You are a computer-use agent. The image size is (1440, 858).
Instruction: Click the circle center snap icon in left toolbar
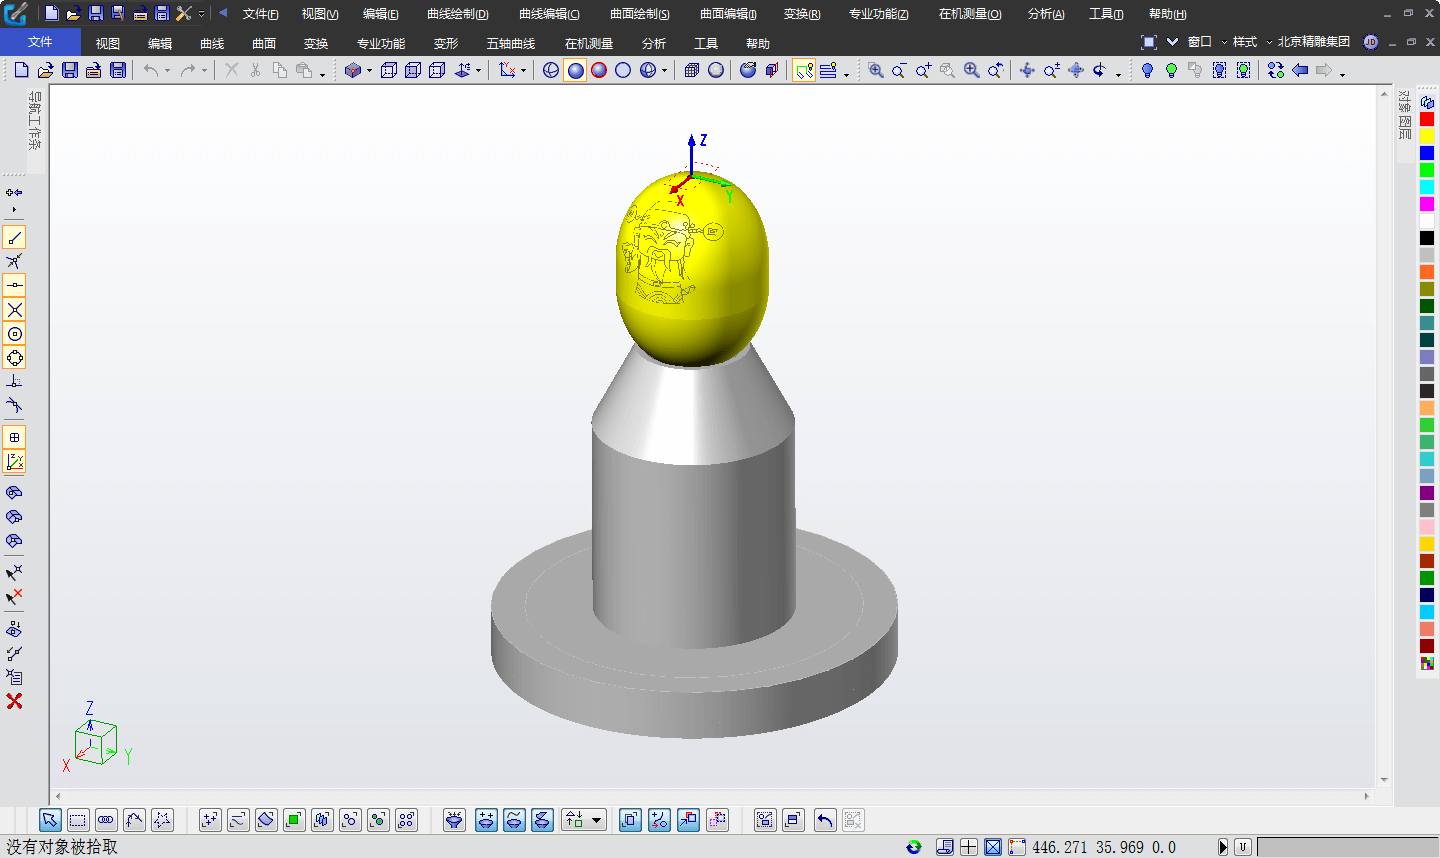[x=14, y=334]
